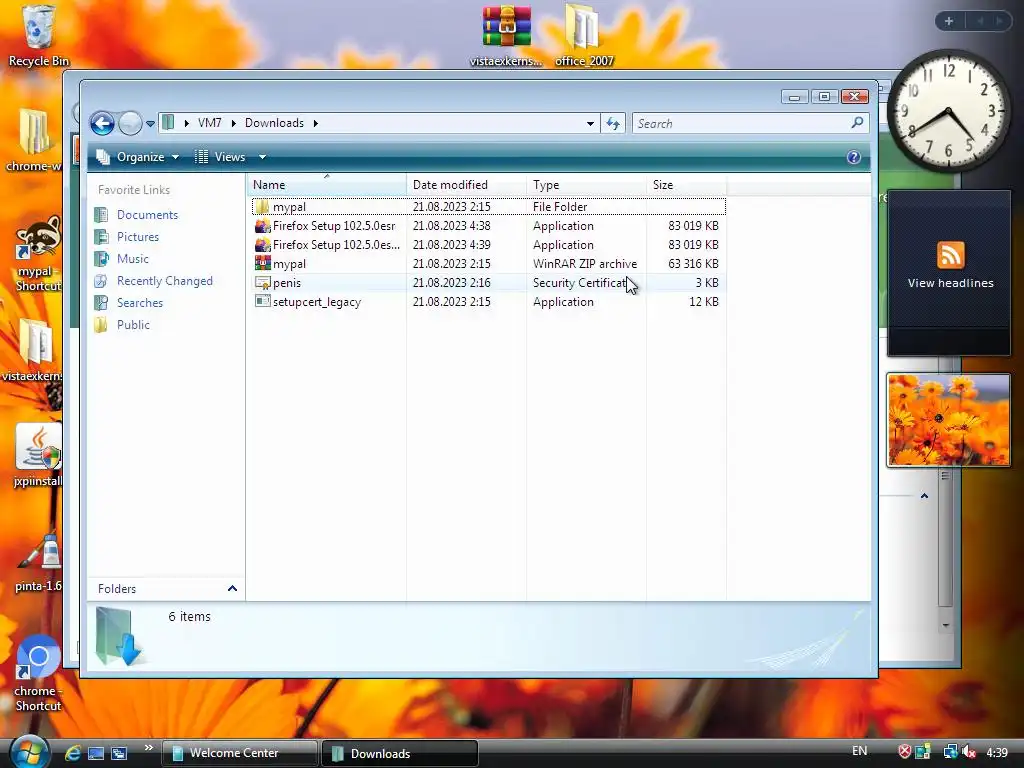The height and width of the screenshot is (768, 1024).
Task: Click Show Desktop in Quick Launch
Action: click(x=96, y=753)
